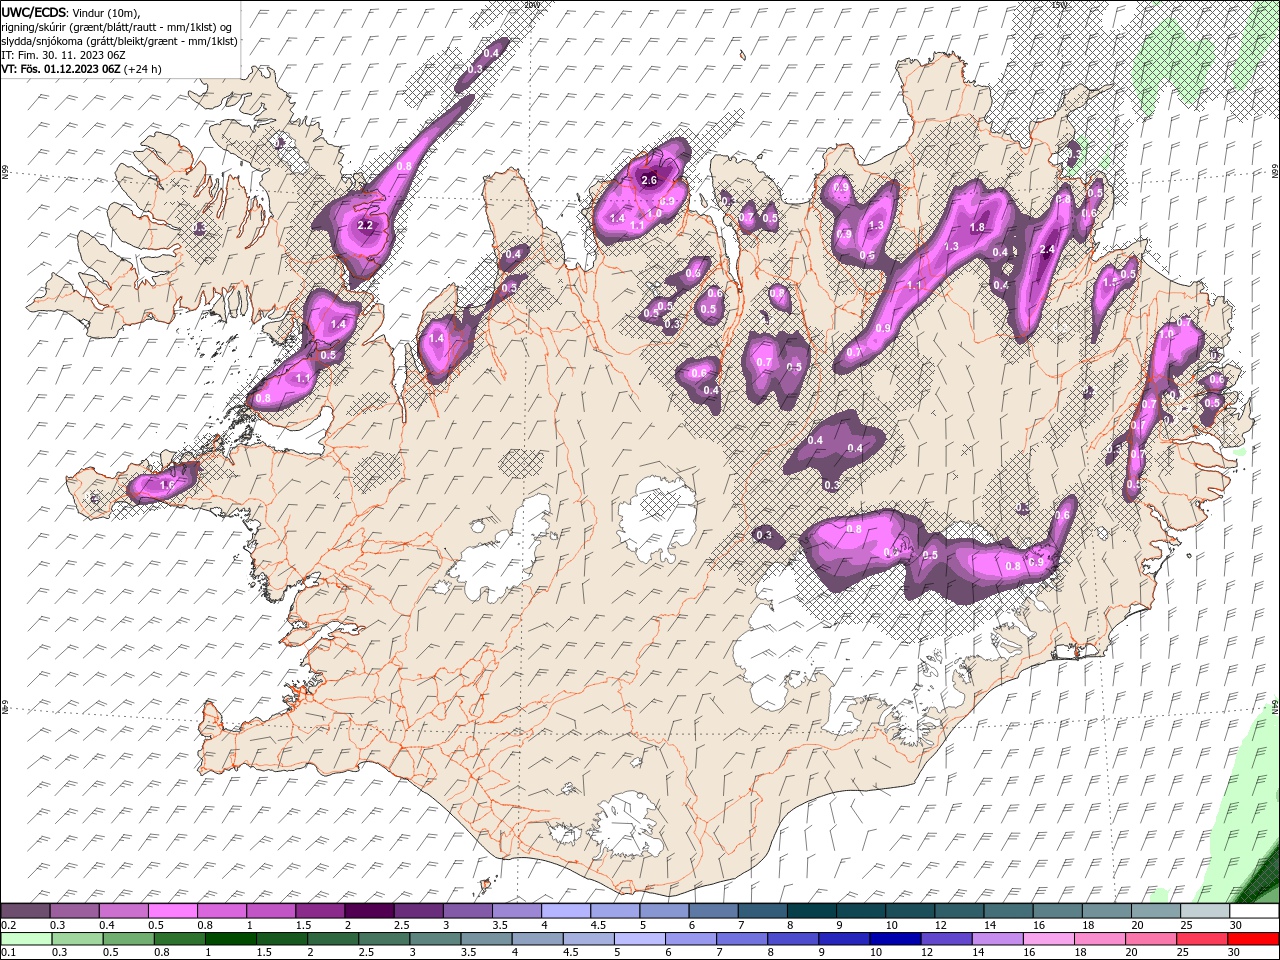Click the '0.2' label in upper legend

(9, 925)
